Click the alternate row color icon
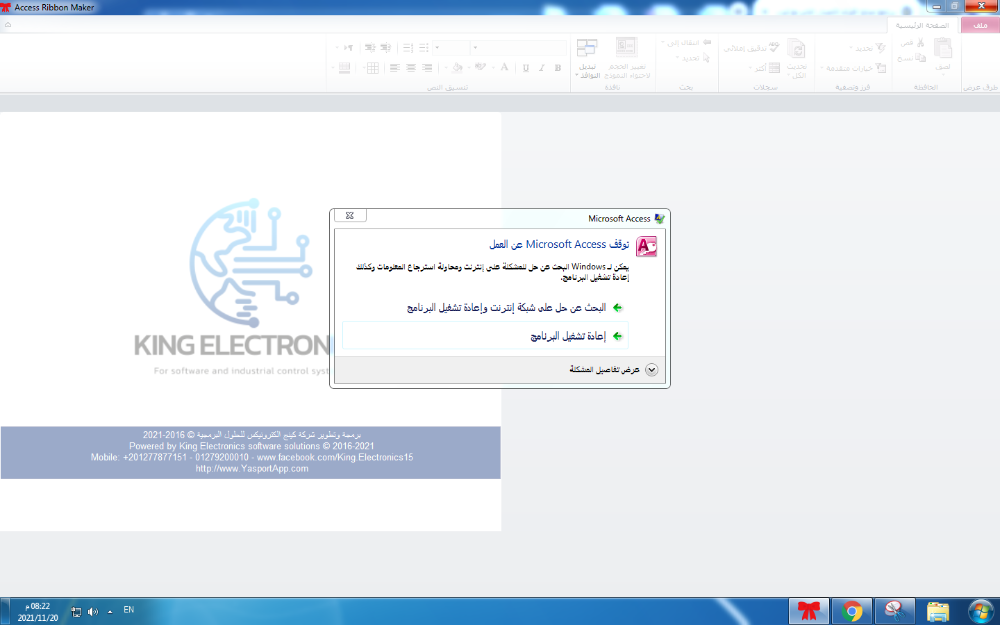Image resolution: width=1000 pixels, height=625 pixels. [344, 68]
